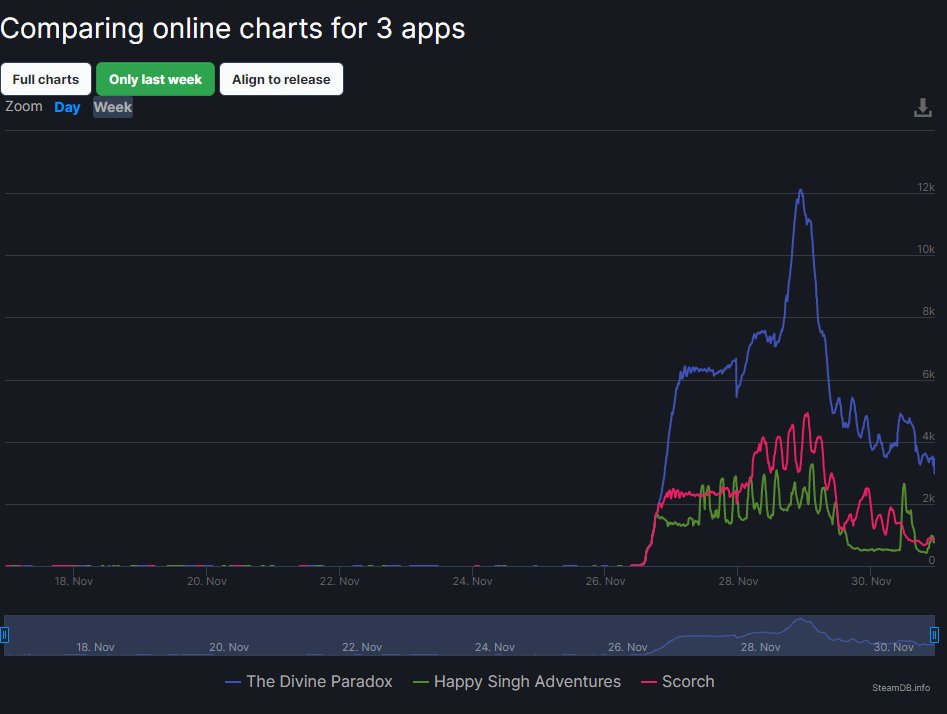
Task: Choose Align to release option
Action: (x=281, y=79)
